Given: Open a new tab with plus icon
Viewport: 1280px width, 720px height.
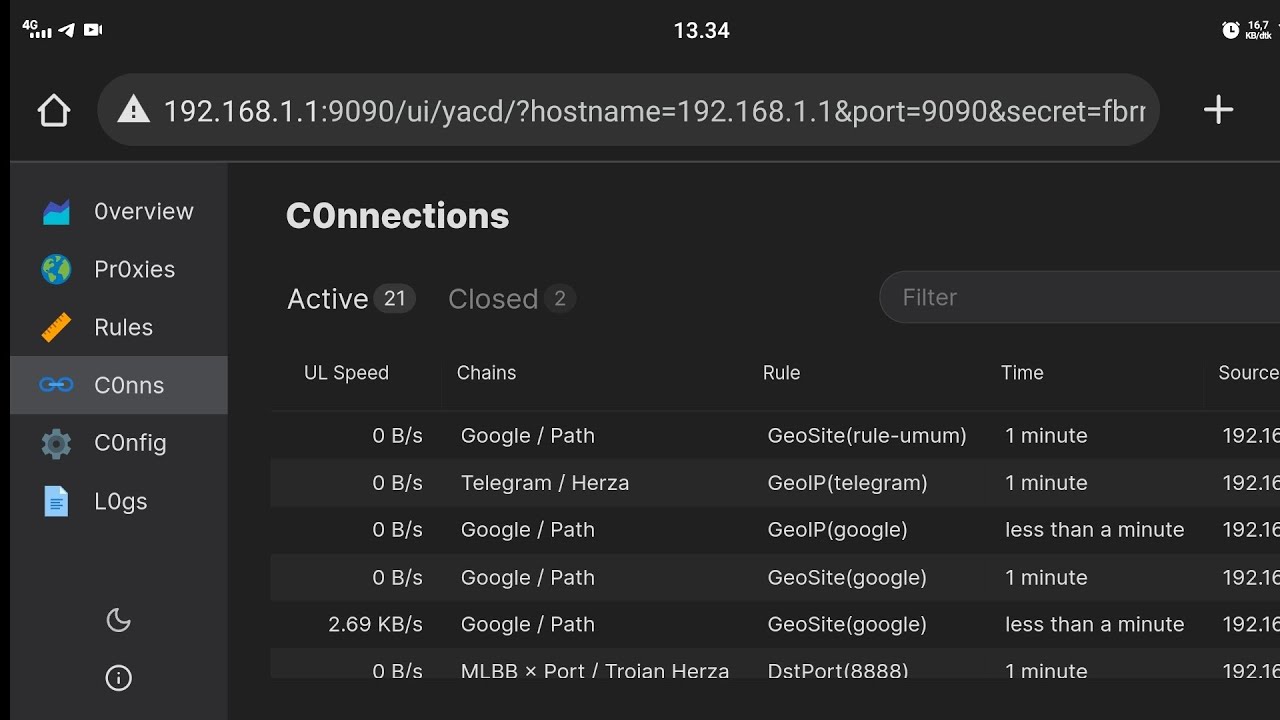Looking at the screenshot, I should click(x=1218, y=110).
